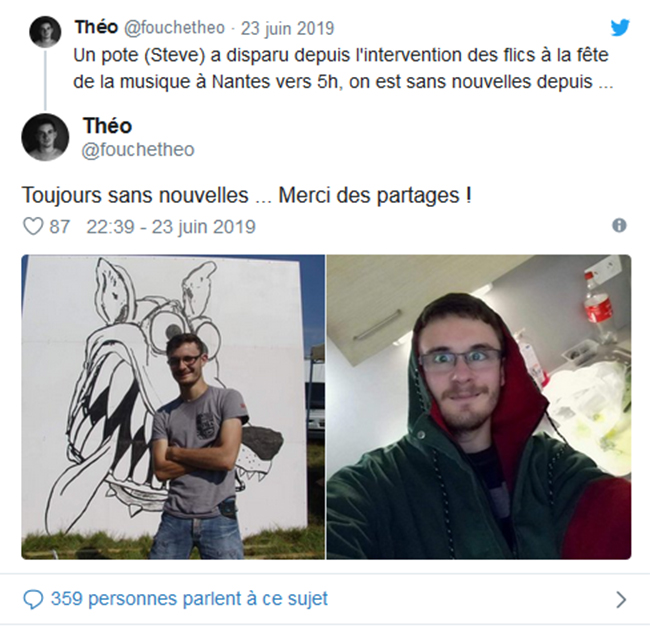Click the Théo name in original tweet
This screenshot has width=650, height=637.
[x=96, y=27]
